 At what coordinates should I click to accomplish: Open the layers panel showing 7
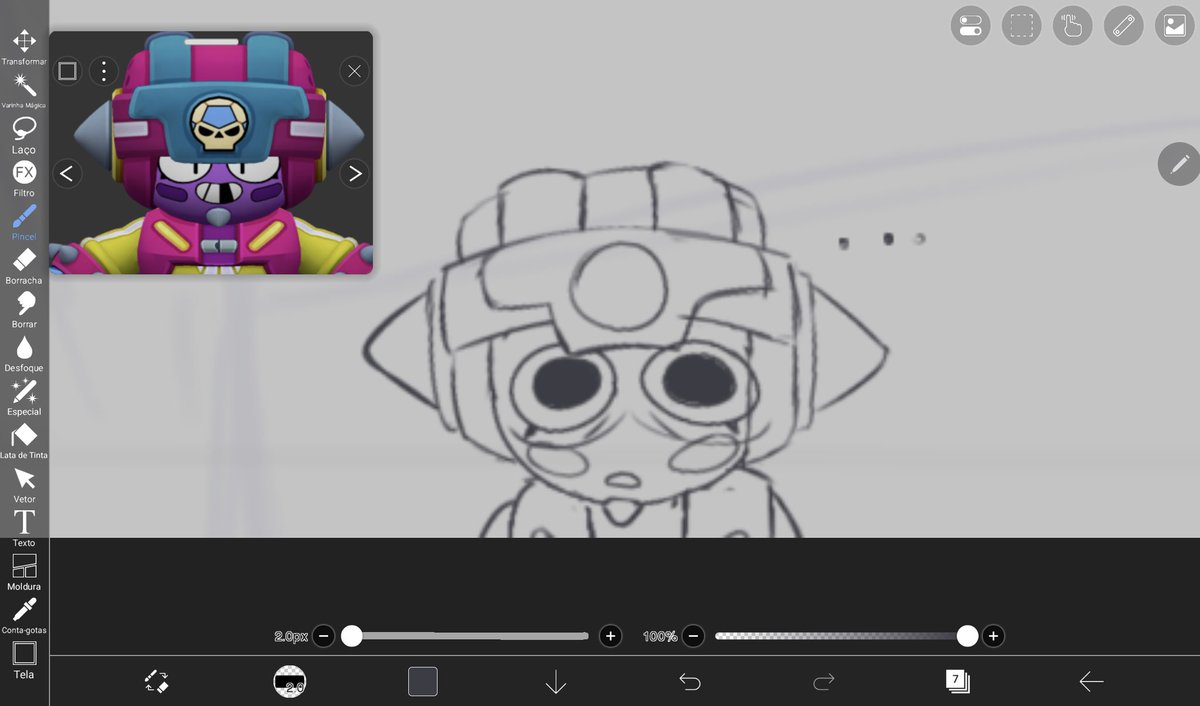pos(958,682)
